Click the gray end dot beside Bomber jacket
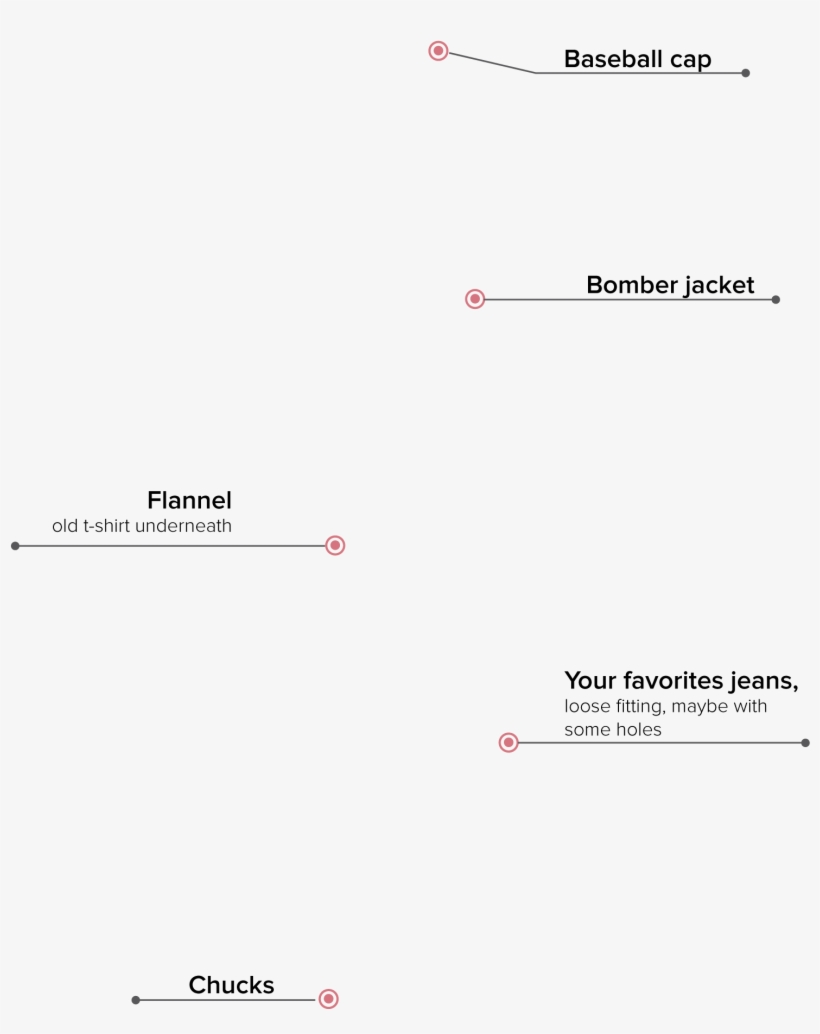Image resolution: width=820 pixels, height=1034 pixels. point(775,299)
